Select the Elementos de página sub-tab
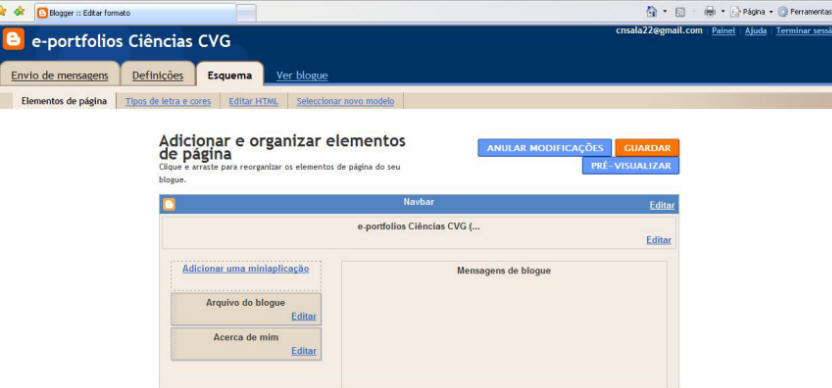Viewport: 832px width, 388px height. click(x=64, y=100)
